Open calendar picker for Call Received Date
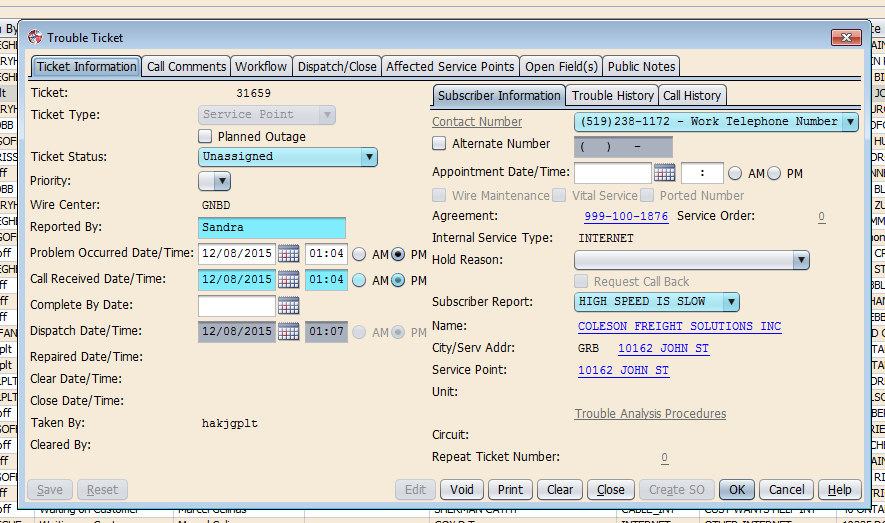The image size is (885, 523). click(288, 280)
